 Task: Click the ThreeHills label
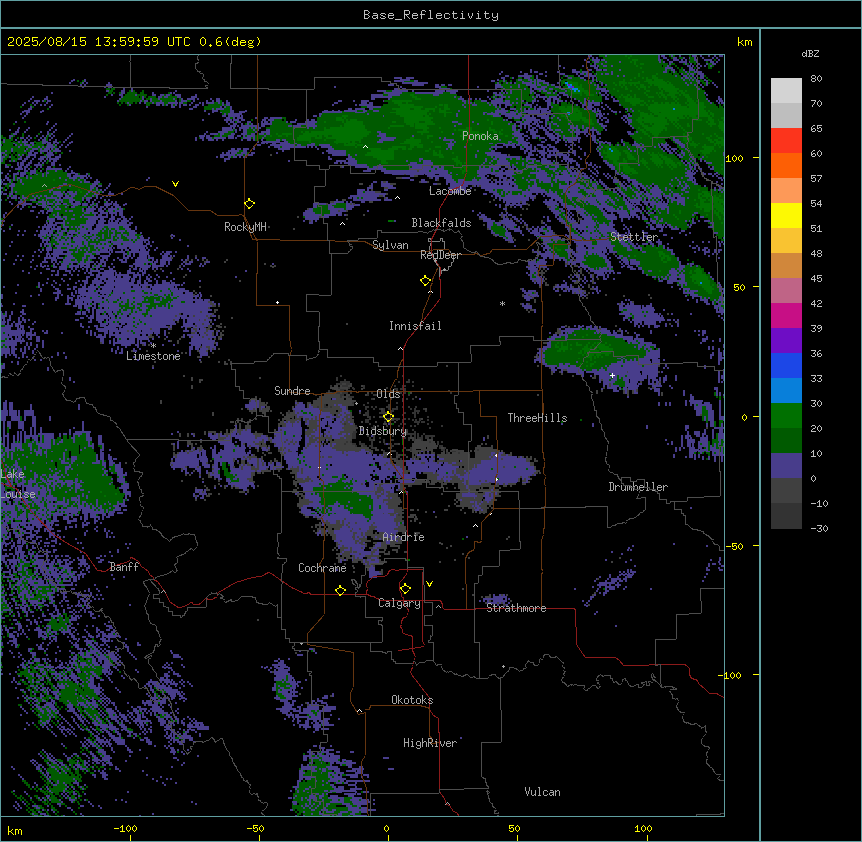point(537,418)
